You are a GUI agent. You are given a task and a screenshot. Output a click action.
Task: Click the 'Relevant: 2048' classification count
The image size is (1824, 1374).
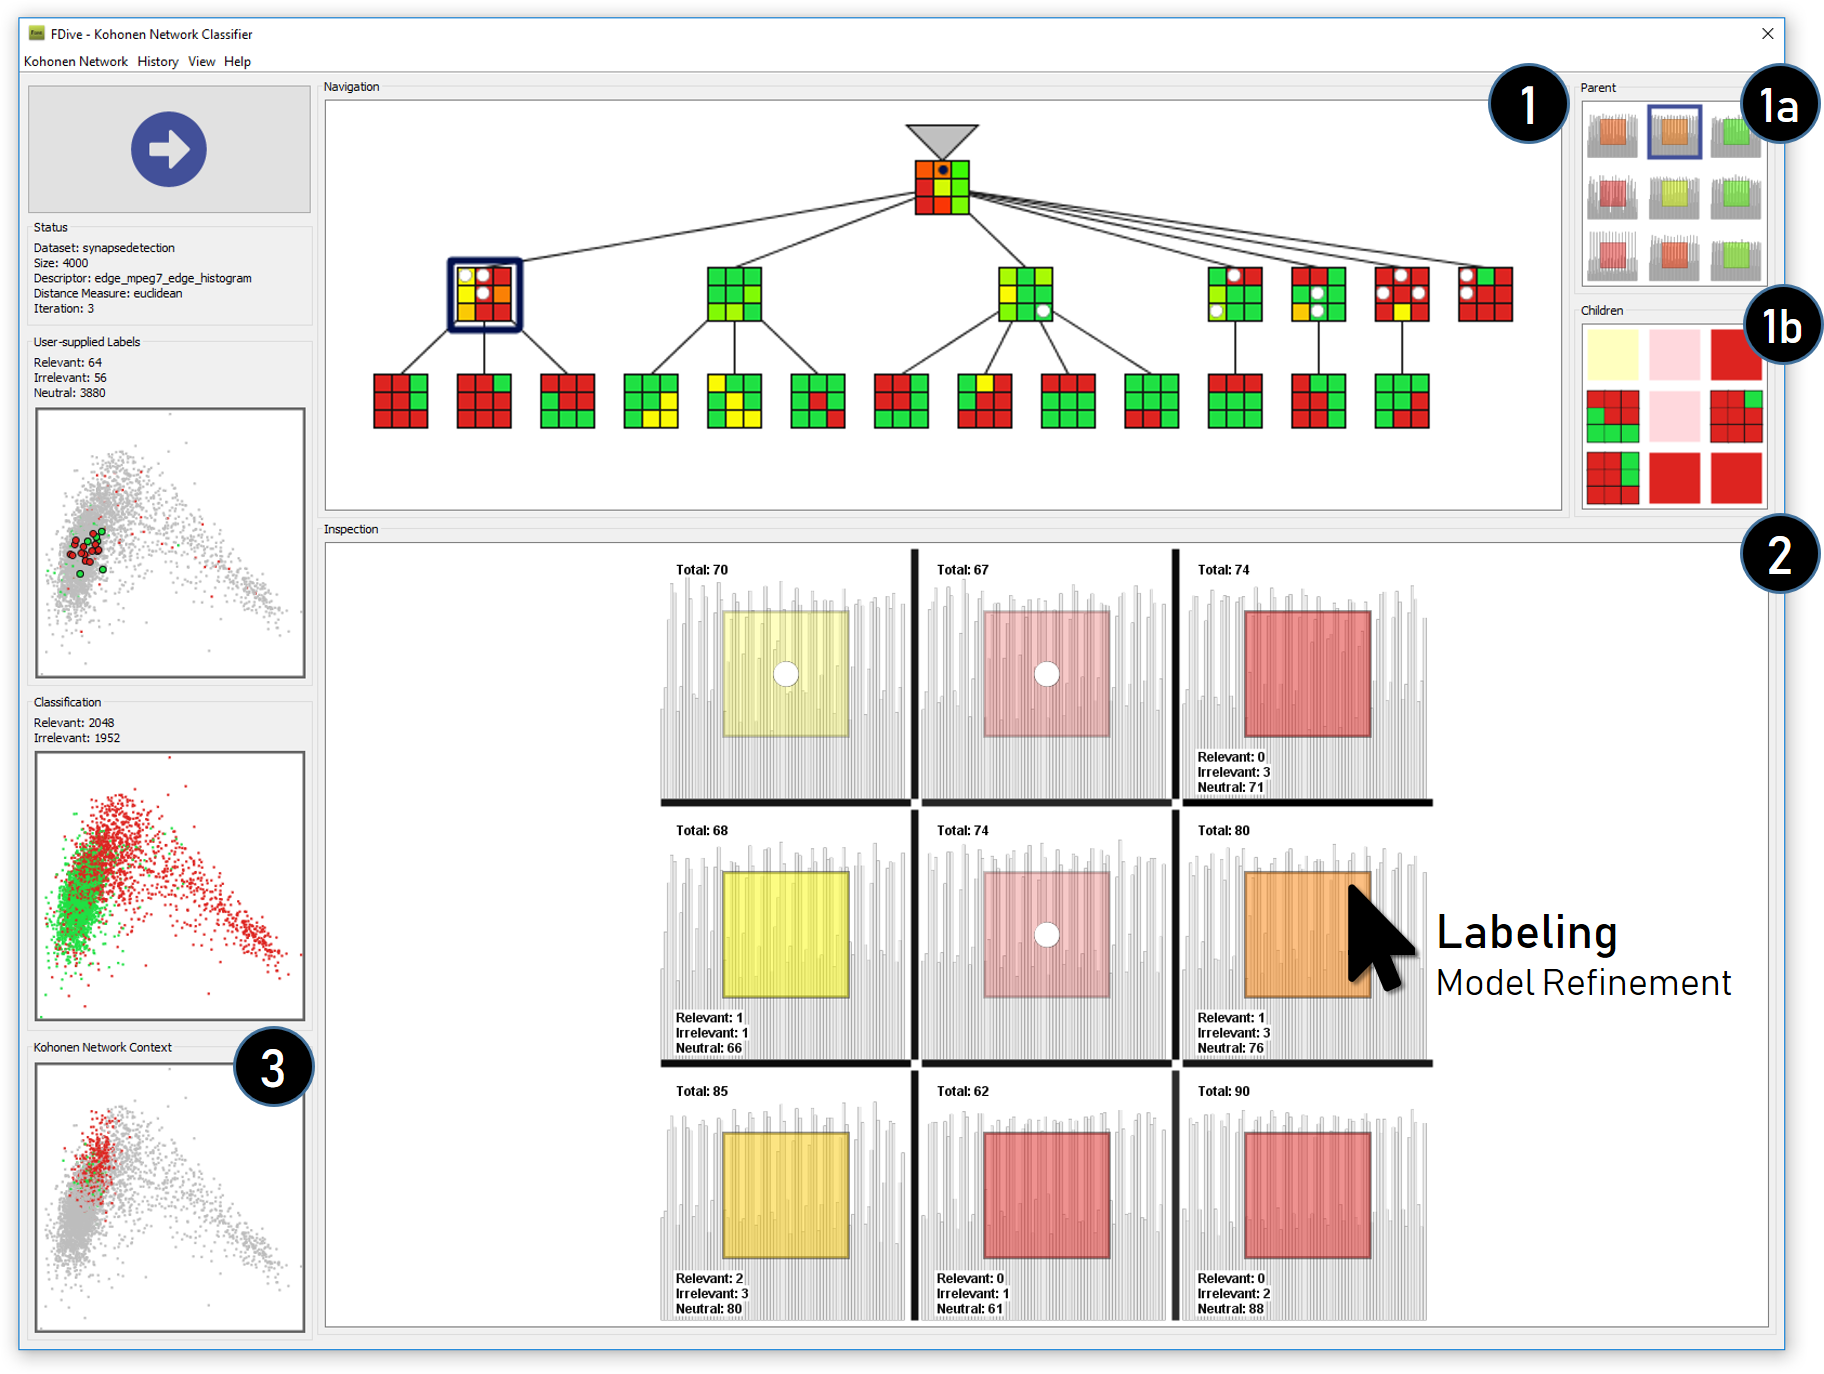tap(74, 723)
